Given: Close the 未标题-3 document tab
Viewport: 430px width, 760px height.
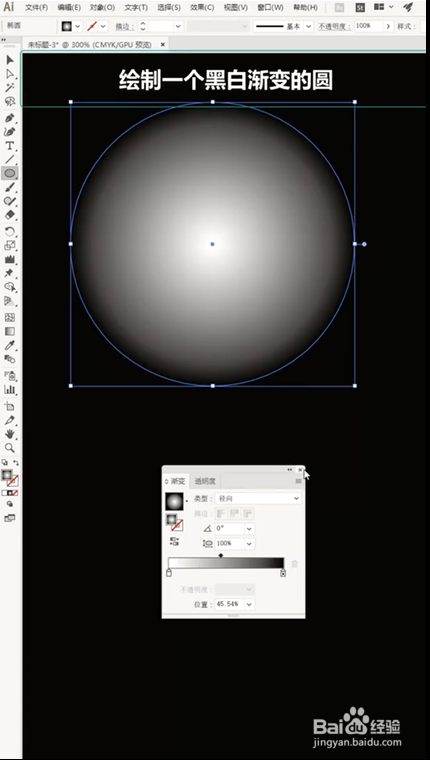Looking at the screenshot, I should [x=163, y=44].
